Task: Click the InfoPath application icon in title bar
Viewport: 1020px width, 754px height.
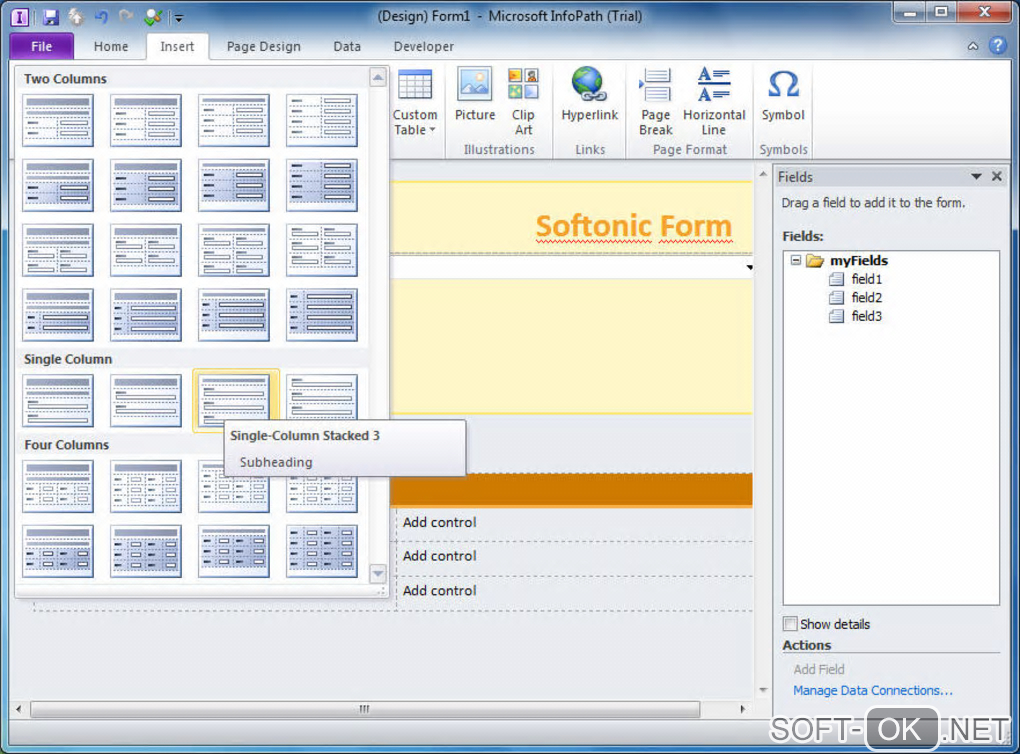Action: (x=20, y=17)
